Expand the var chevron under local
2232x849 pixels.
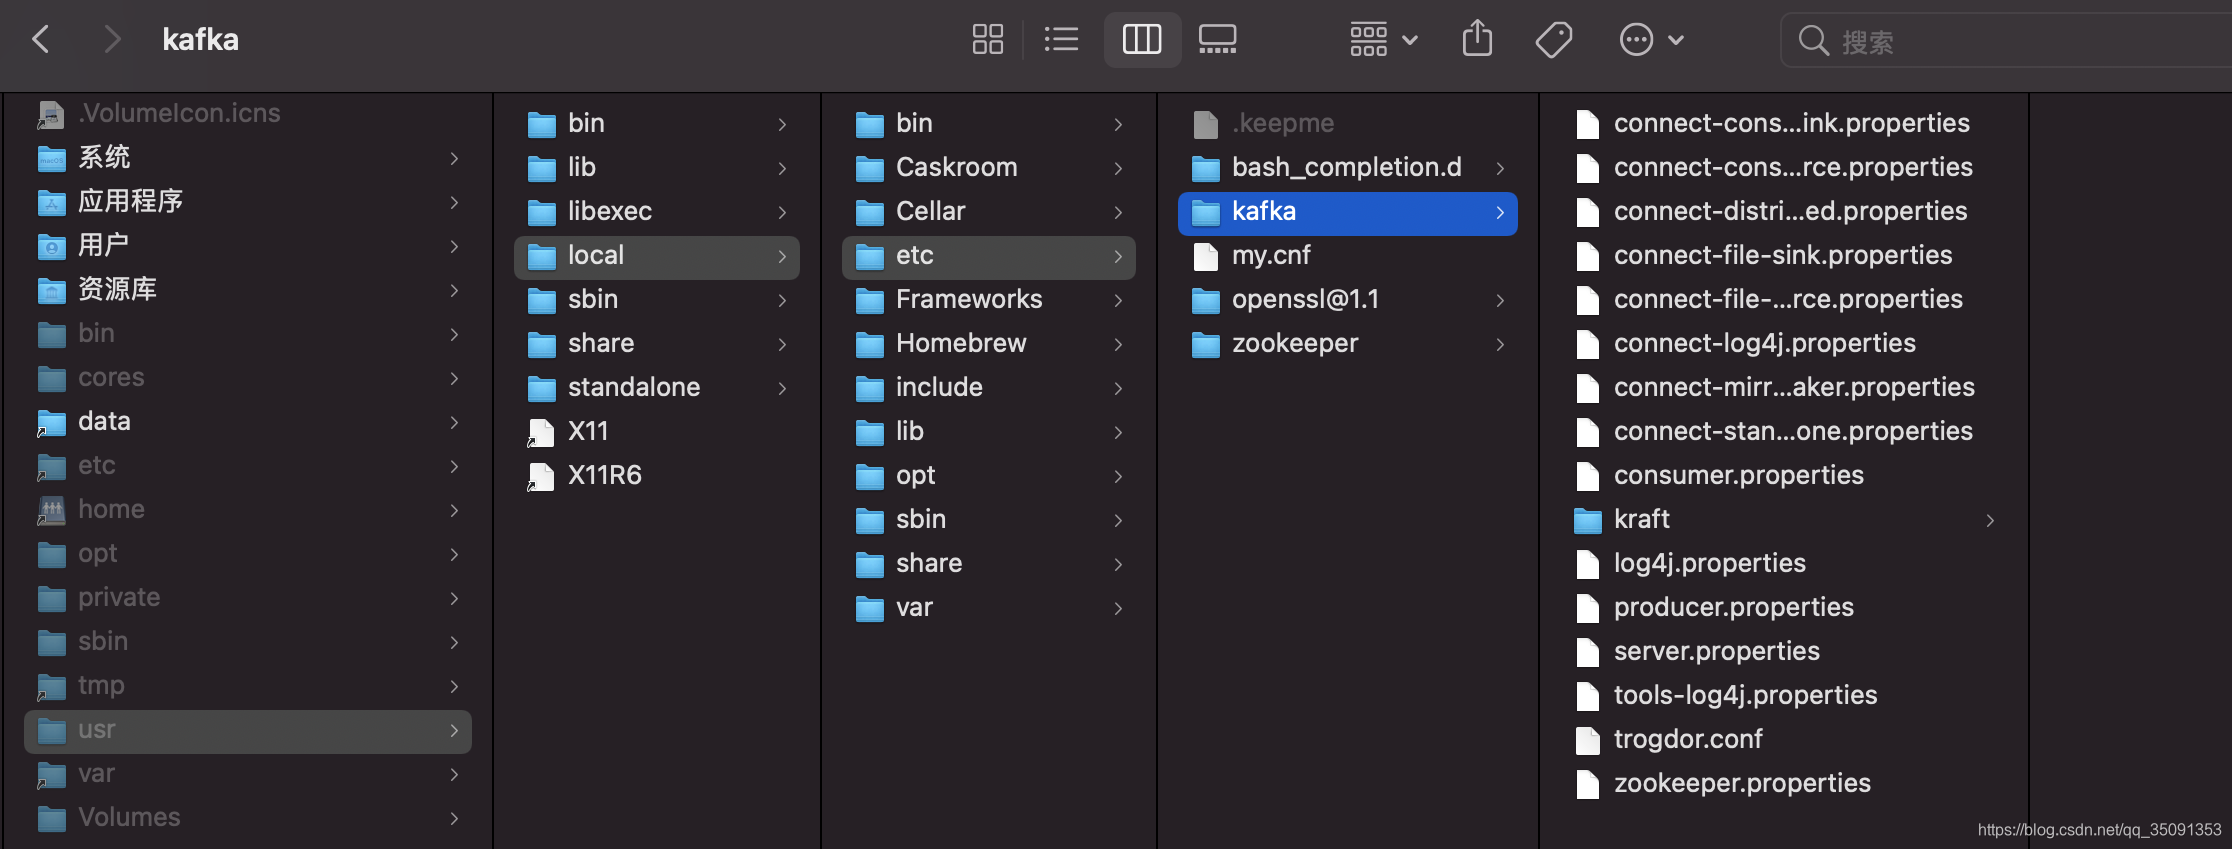pyautogui.click(x=1118, y=608)
